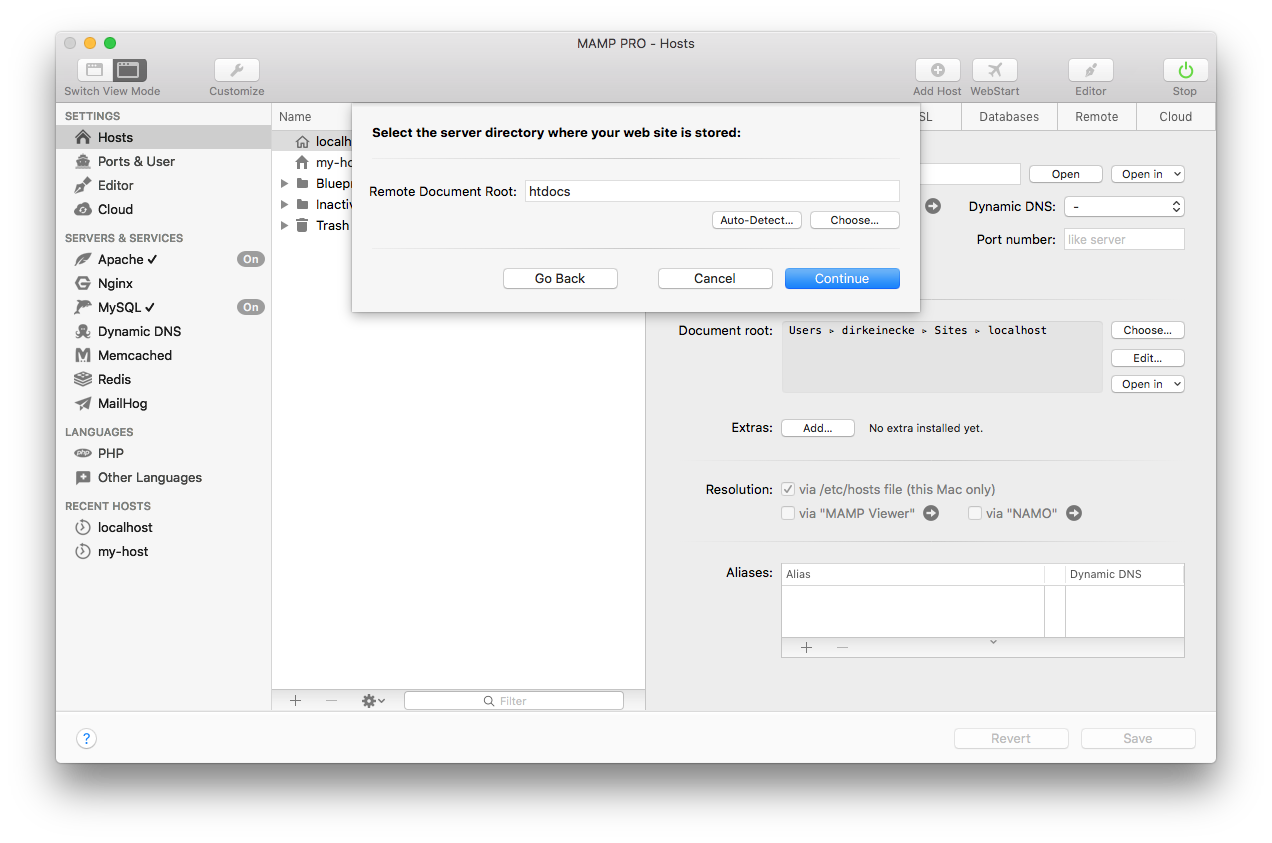Screen dimensions: 1272x843
Task: Click the Customize toolbar icon
Action: (236, 70)
